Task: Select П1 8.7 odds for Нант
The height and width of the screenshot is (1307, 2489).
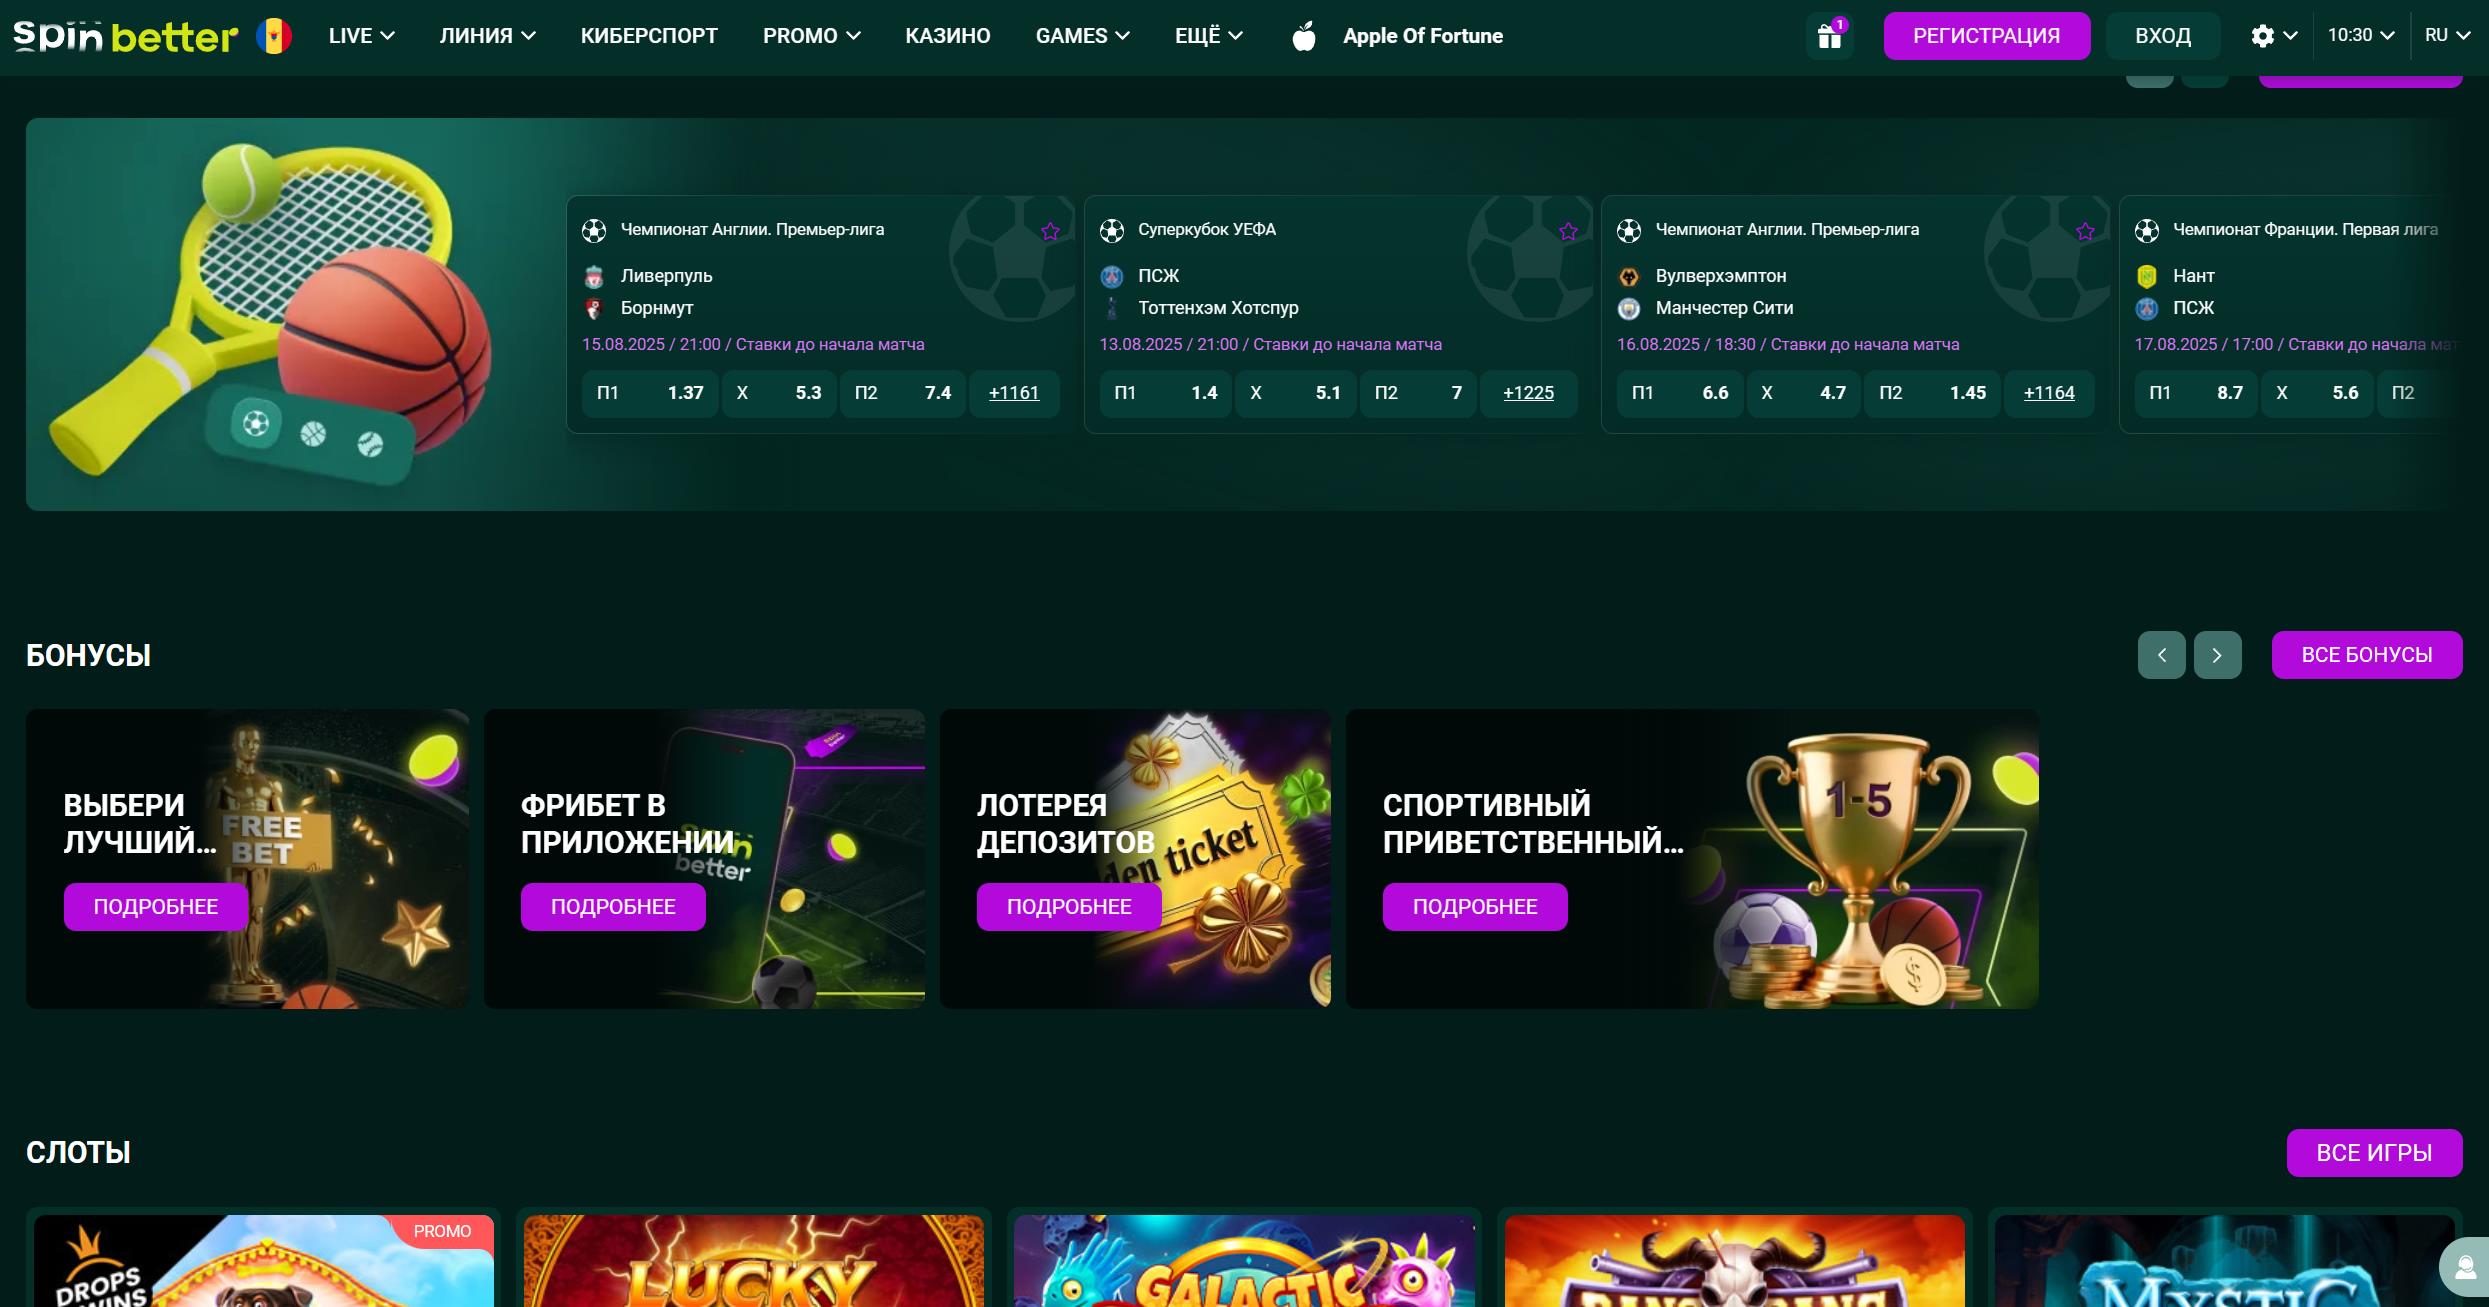Action: click(x=2196, y=393)
